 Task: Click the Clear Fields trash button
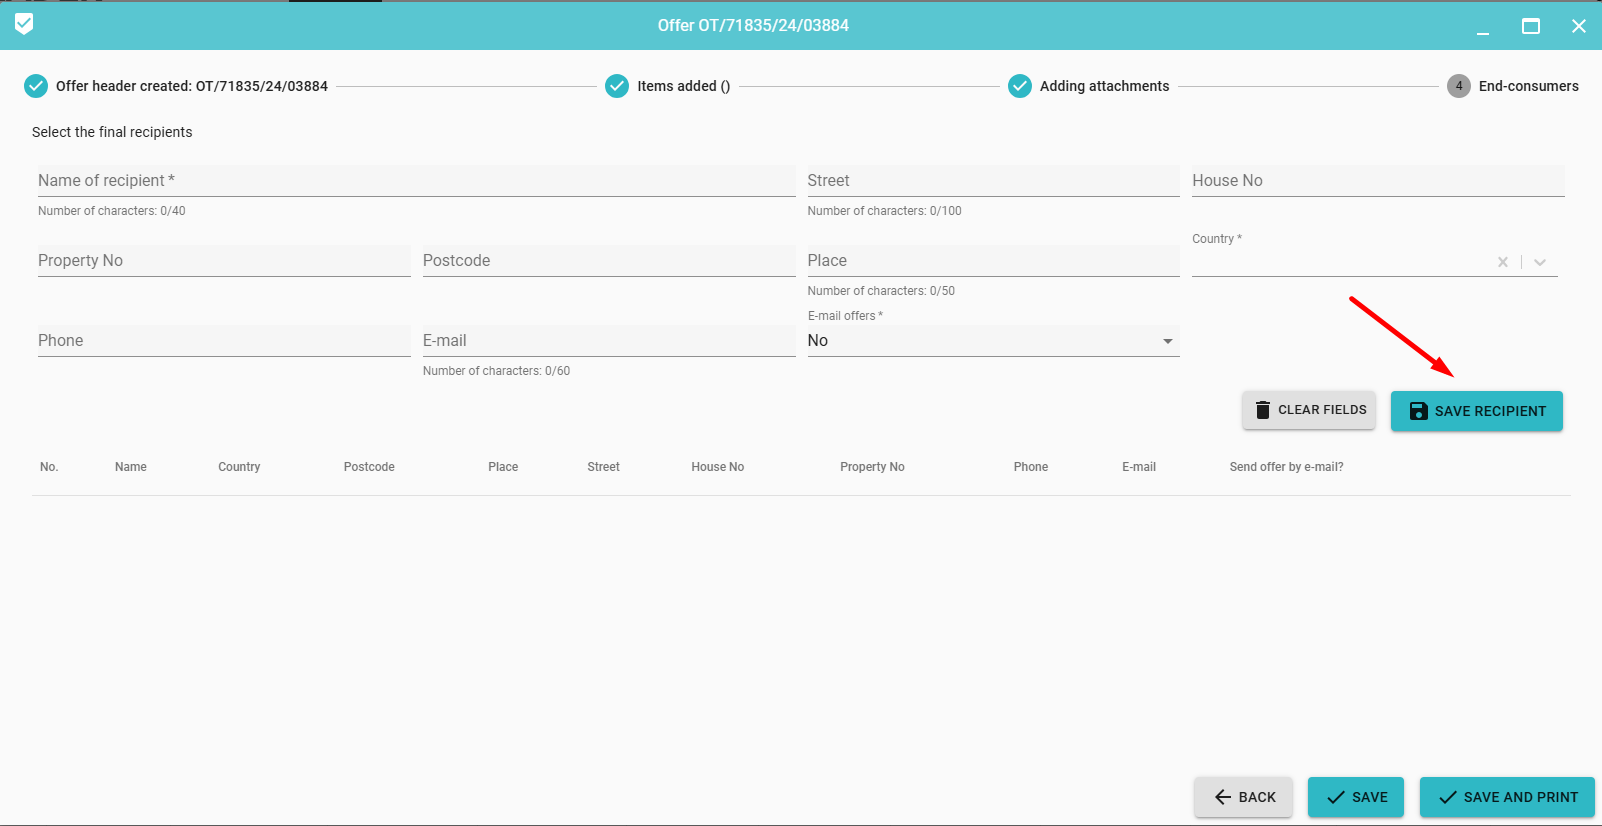tap(1308, 410)
